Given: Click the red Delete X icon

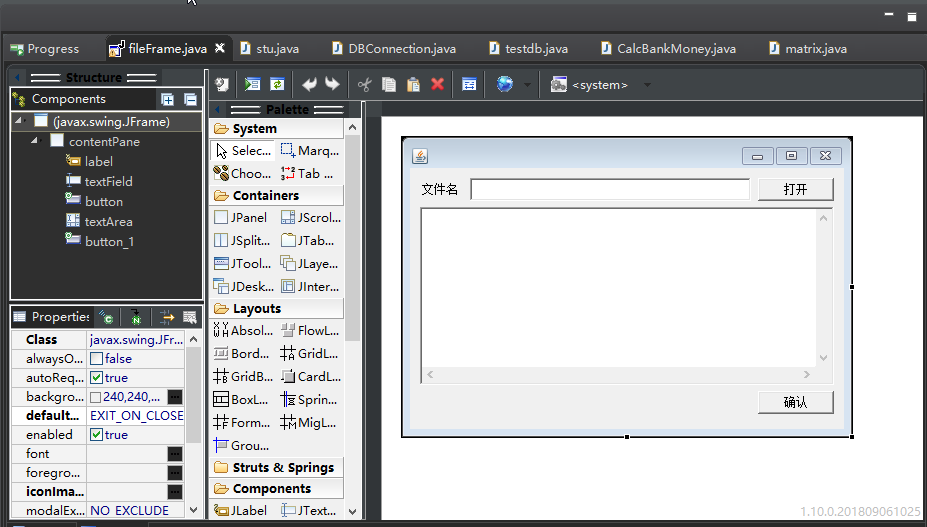Looking at the screenshot, I should [437, 85].
